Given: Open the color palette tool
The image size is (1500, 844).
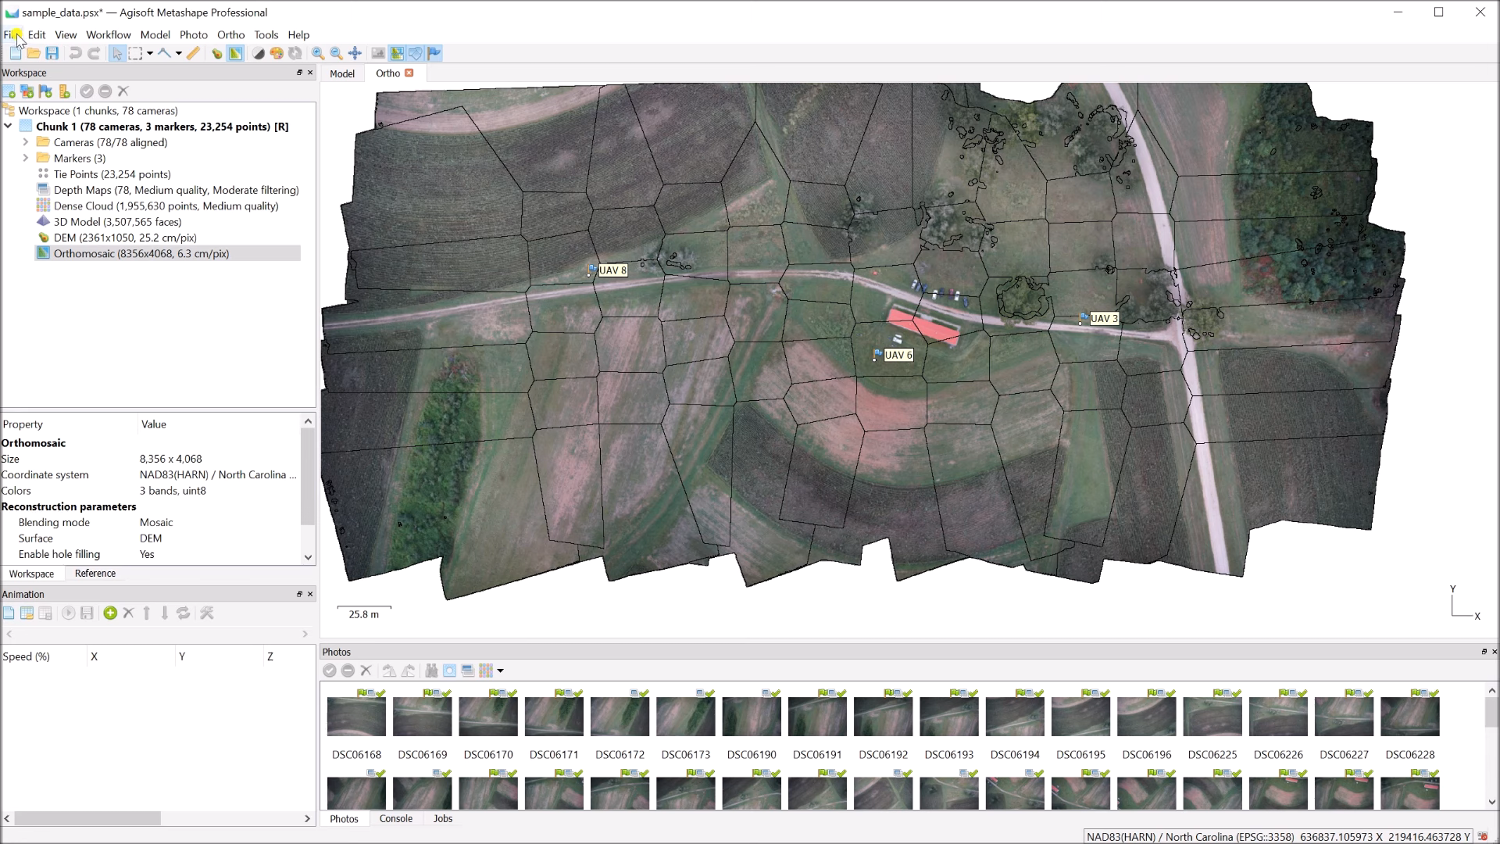Looking at the screenshot, I should [276, 54].
